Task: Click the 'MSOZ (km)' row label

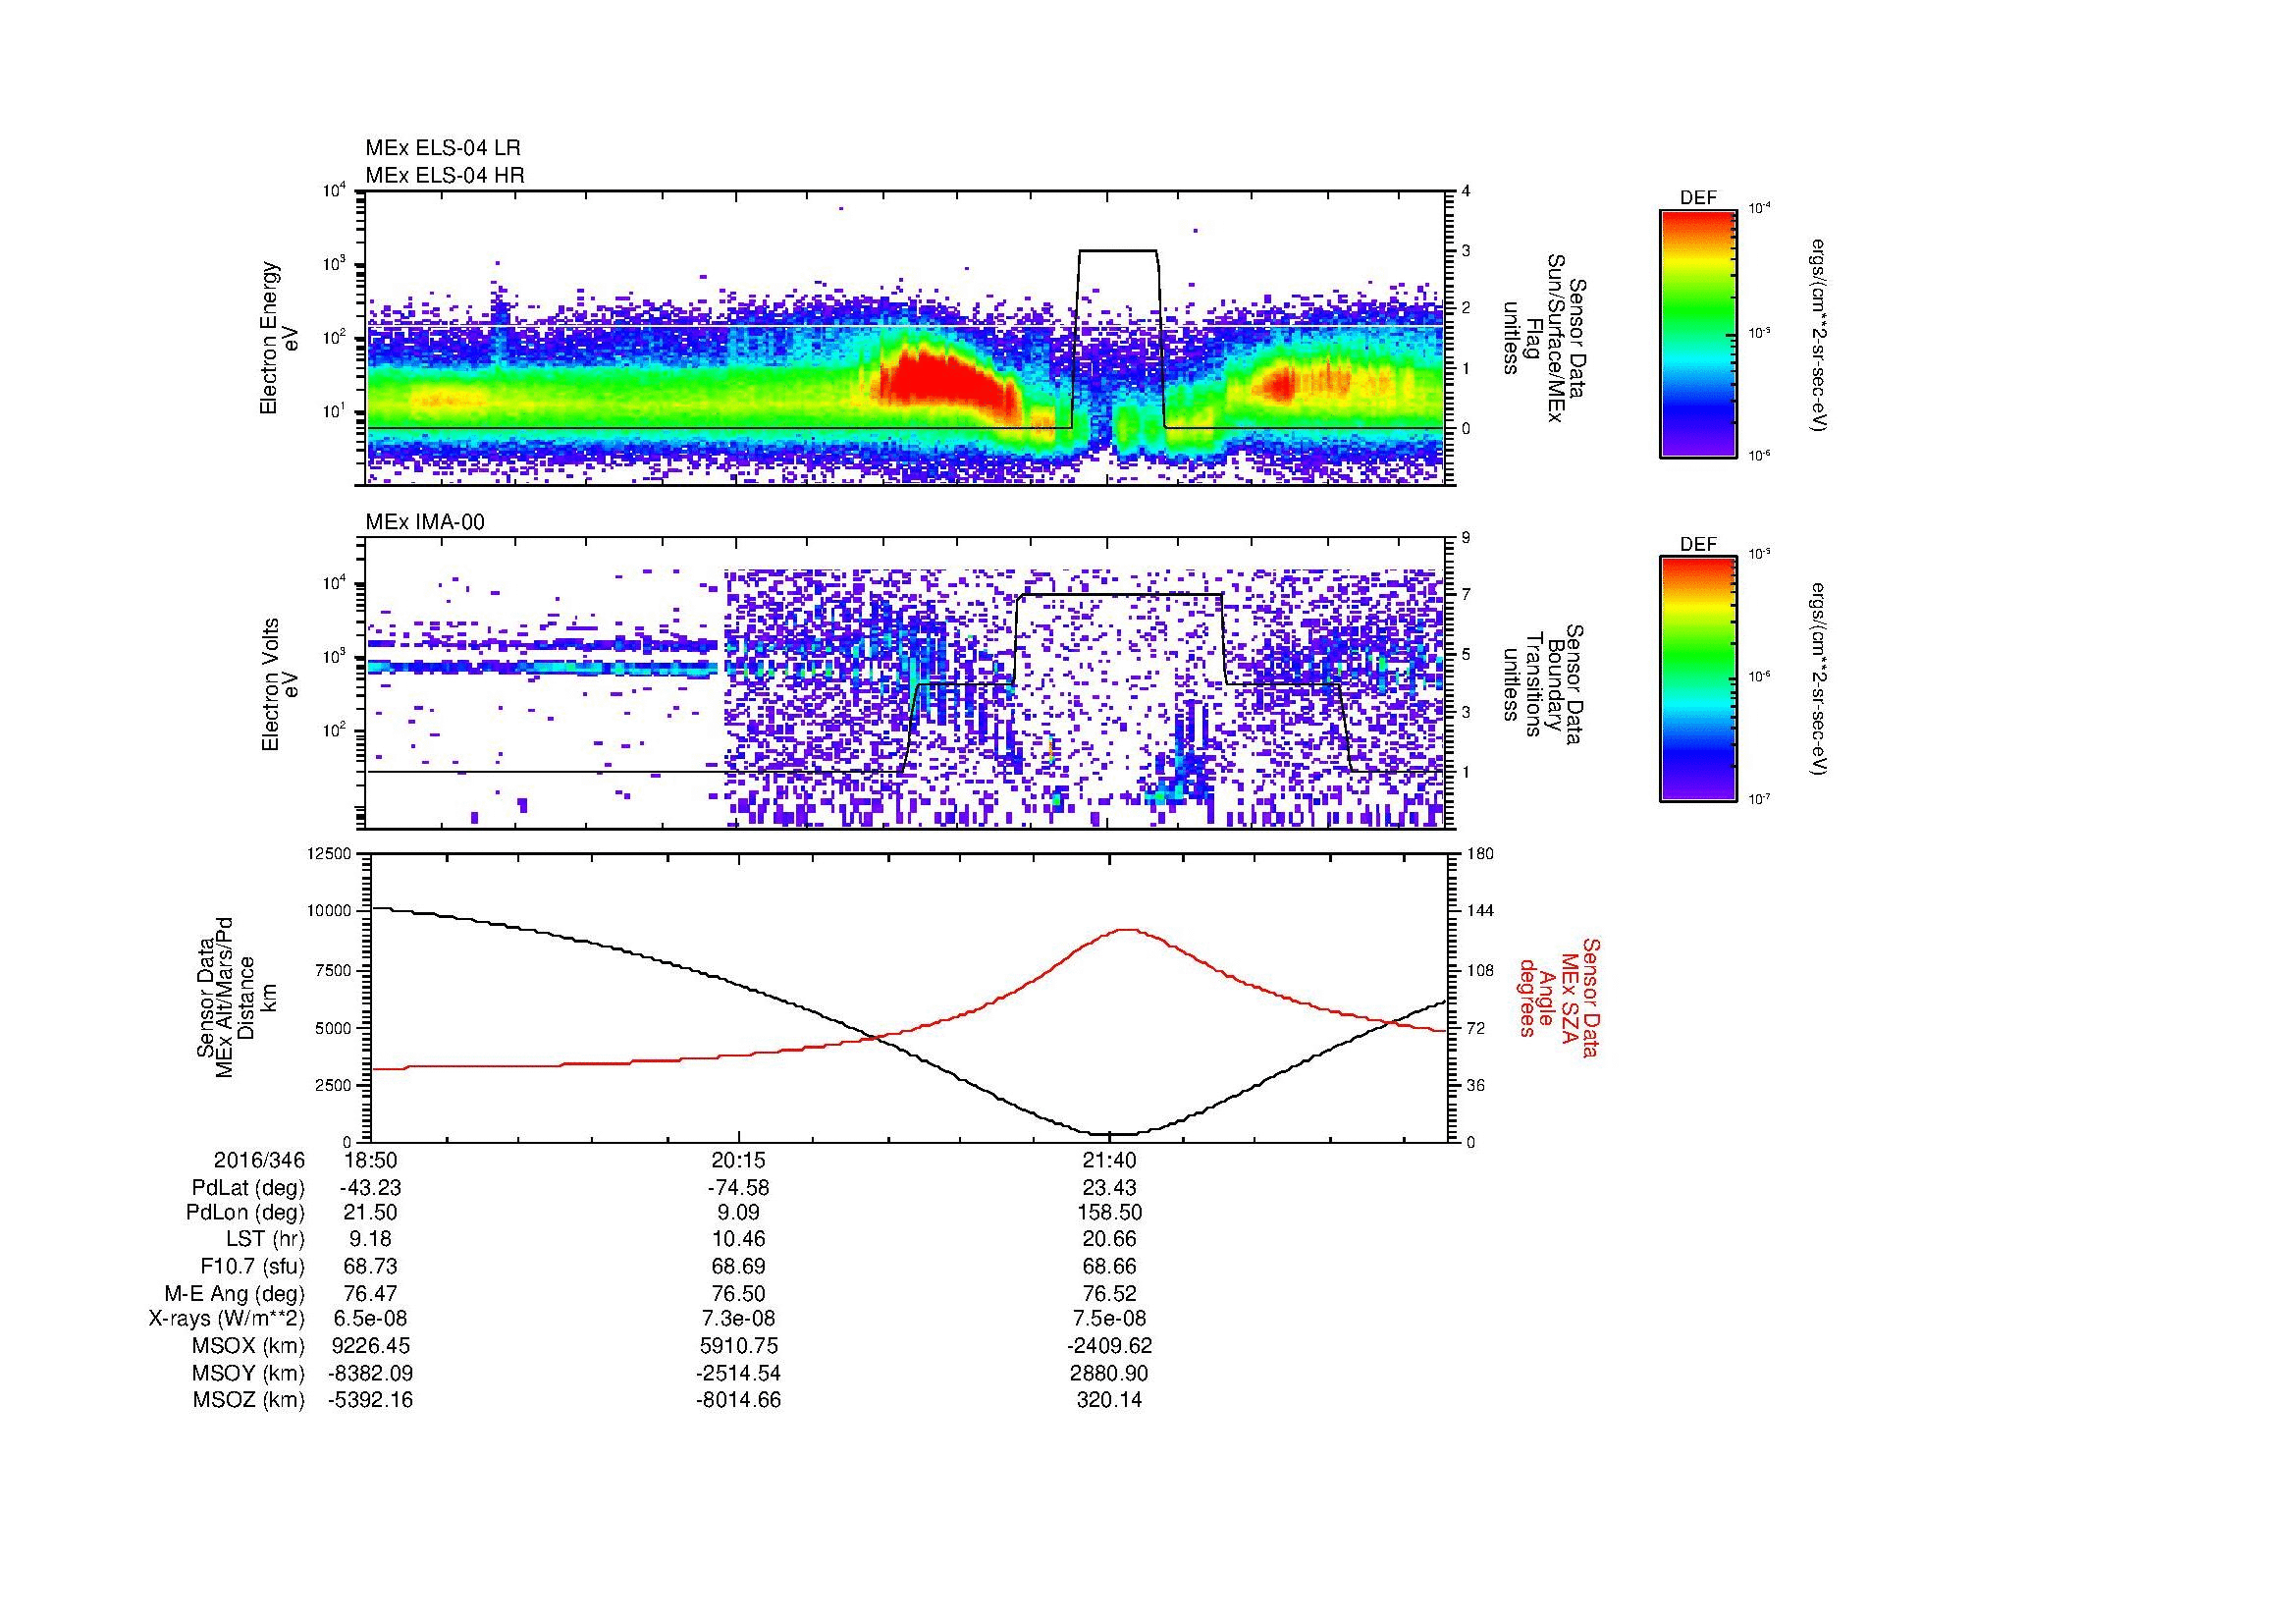Action: pos(249,1400)
